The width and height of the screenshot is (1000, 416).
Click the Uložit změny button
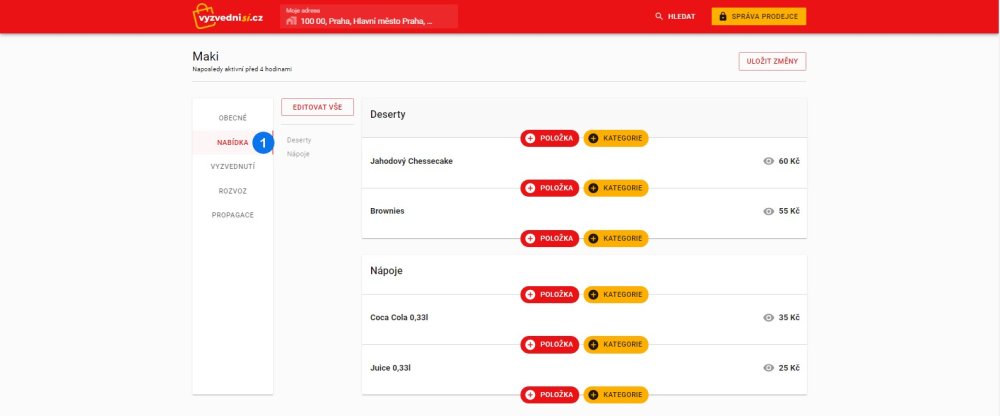click(772, 61)
